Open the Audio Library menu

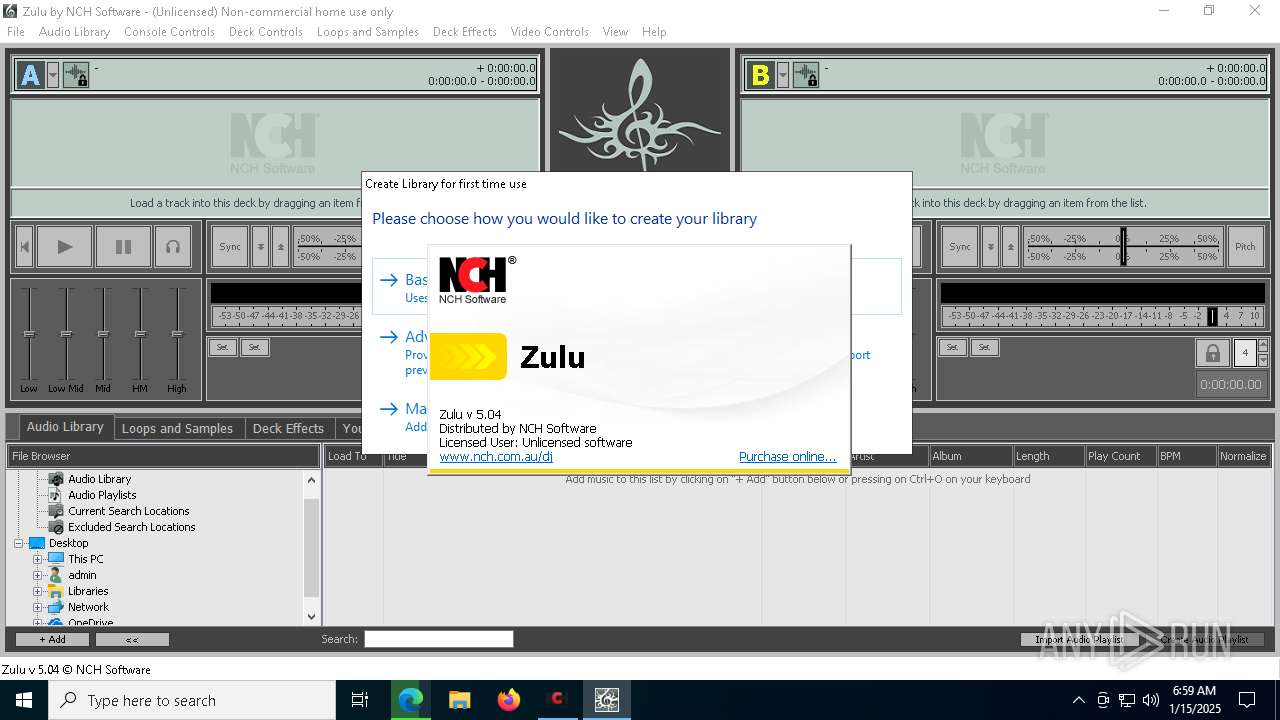(x=74, y=32)
